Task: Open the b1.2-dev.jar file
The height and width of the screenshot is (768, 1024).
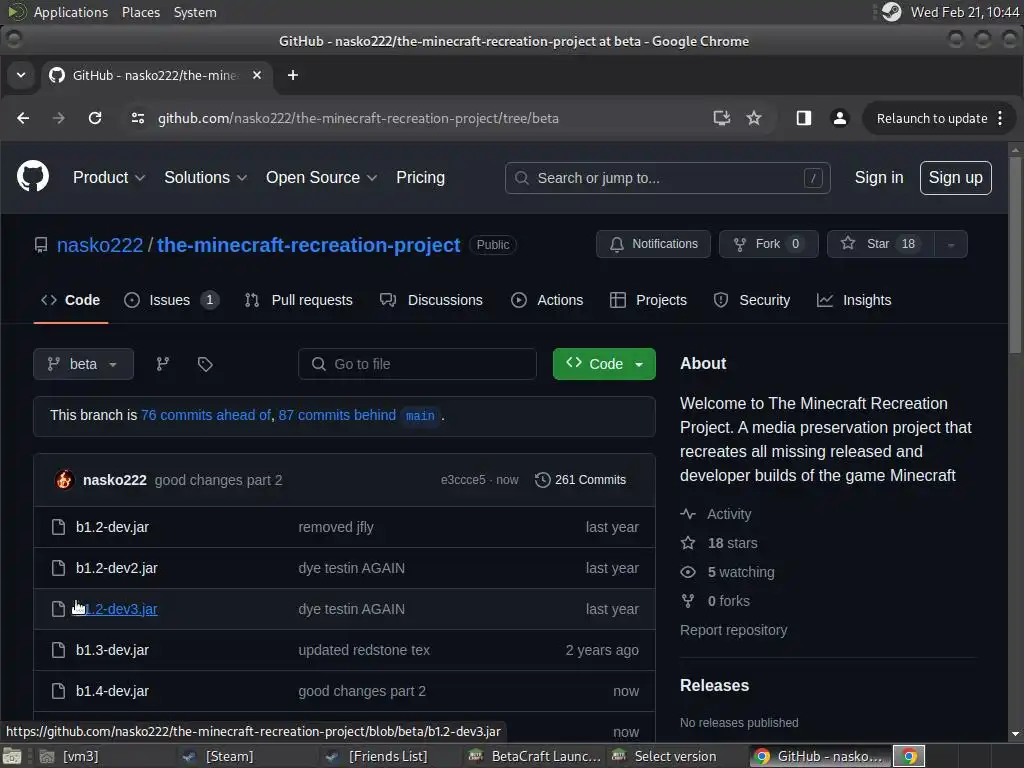Action: coord(112,527)
